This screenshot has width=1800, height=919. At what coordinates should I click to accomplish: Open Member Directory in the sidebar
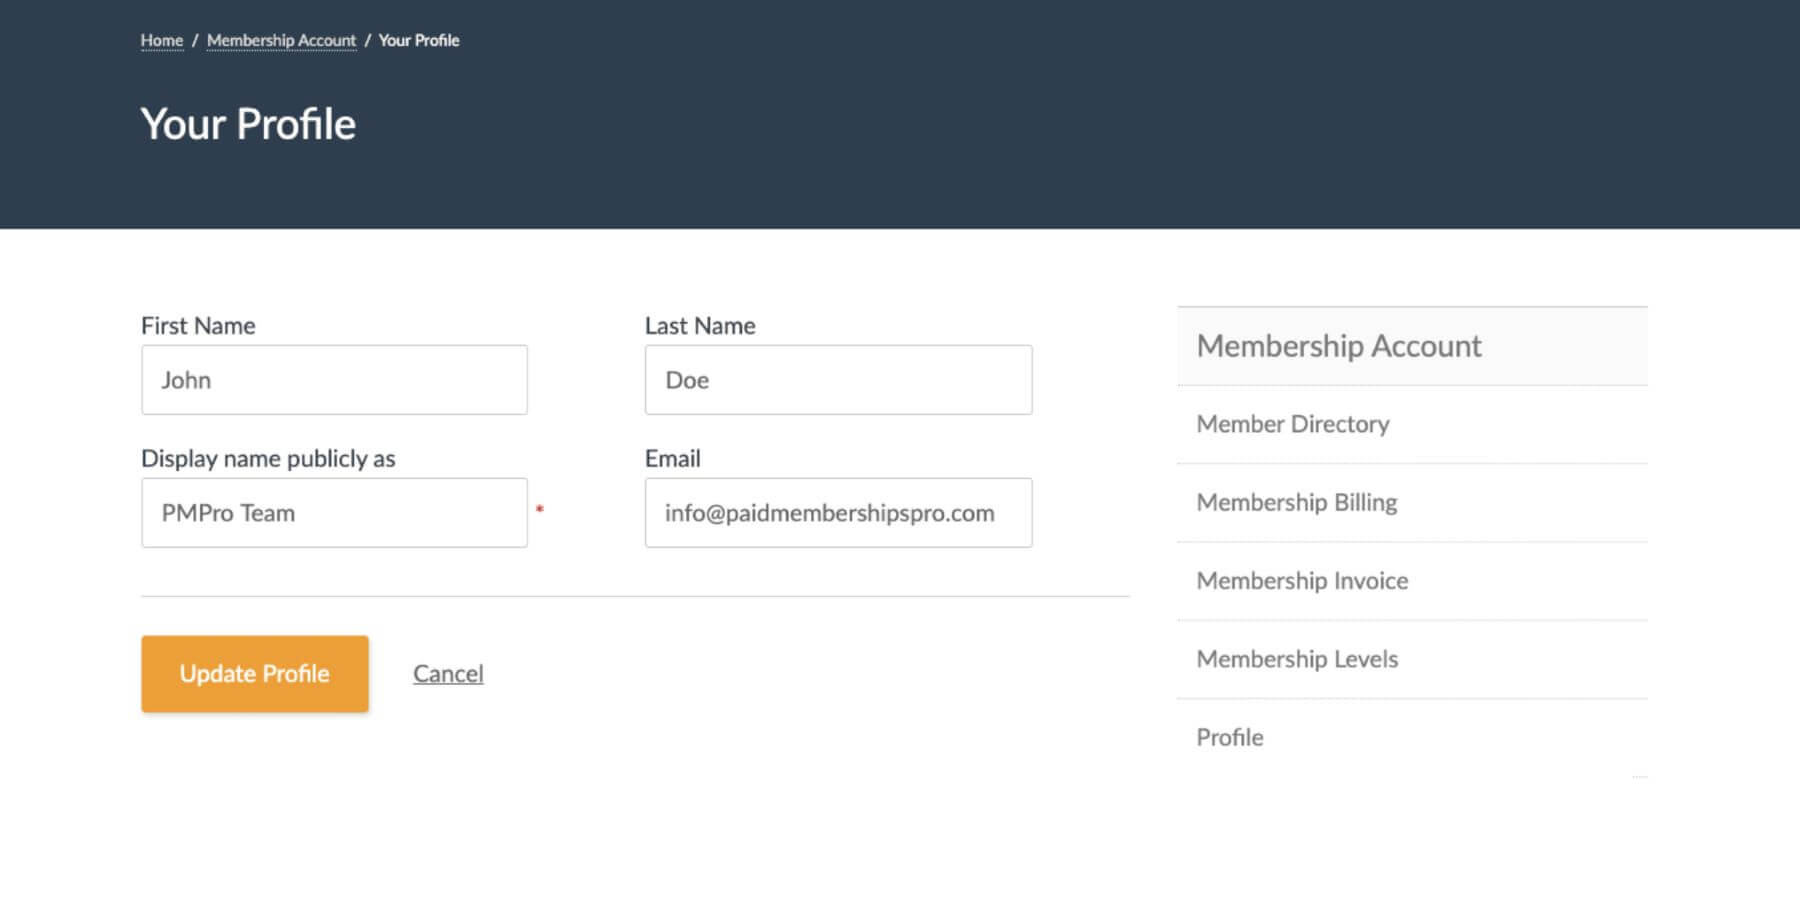(x=1292, y=424)
